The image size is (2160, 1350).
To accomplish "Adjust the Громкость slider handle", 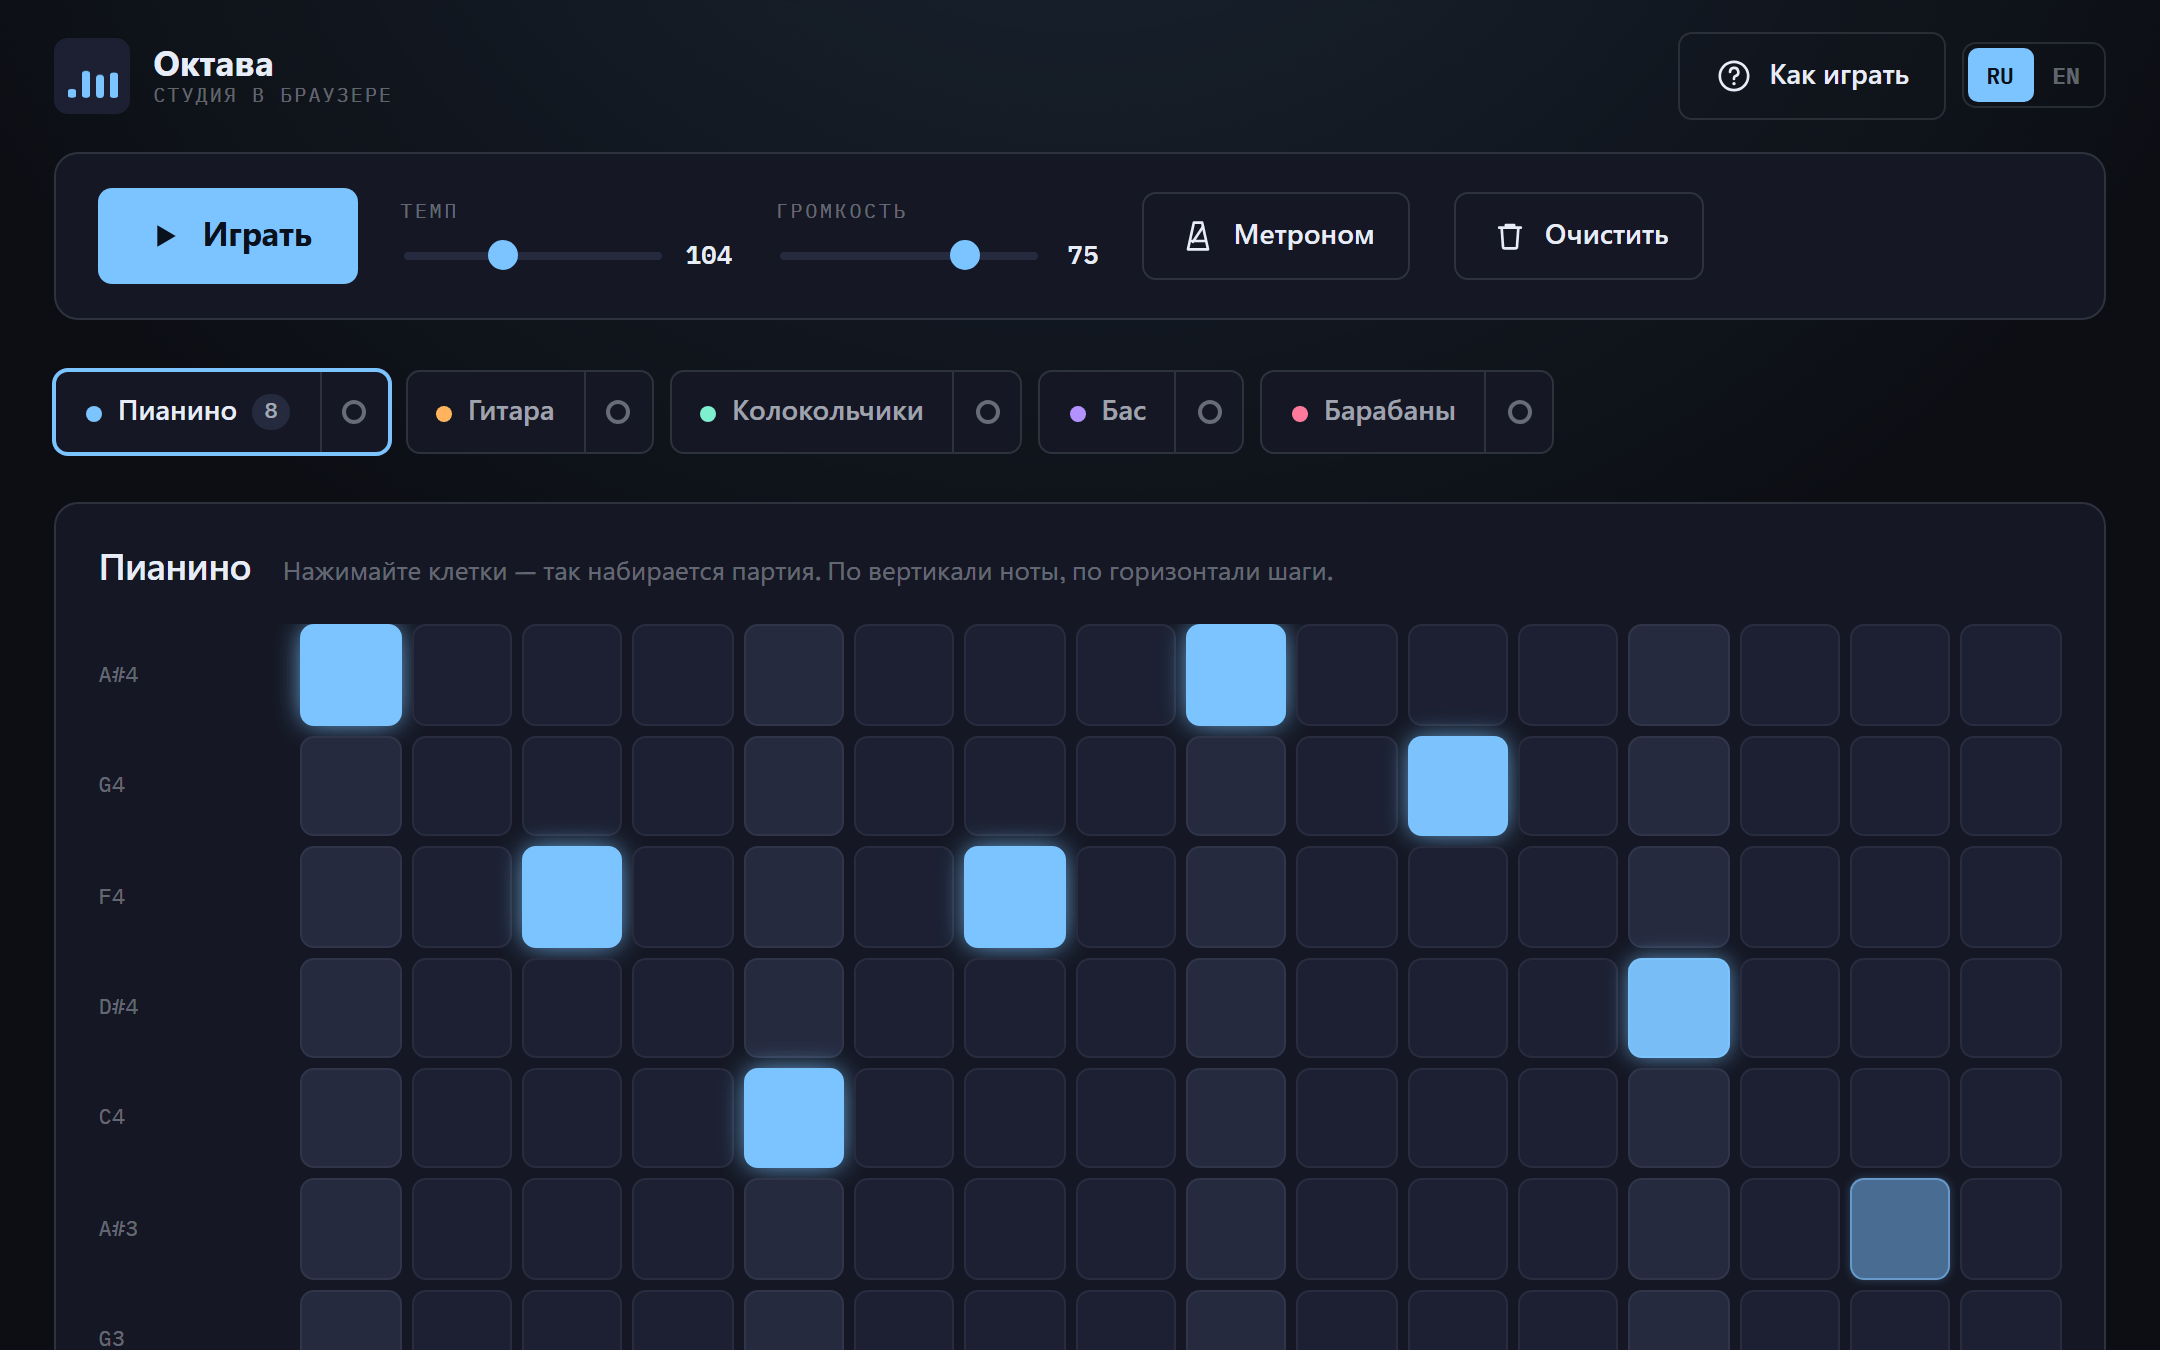I will pos(965,255).
